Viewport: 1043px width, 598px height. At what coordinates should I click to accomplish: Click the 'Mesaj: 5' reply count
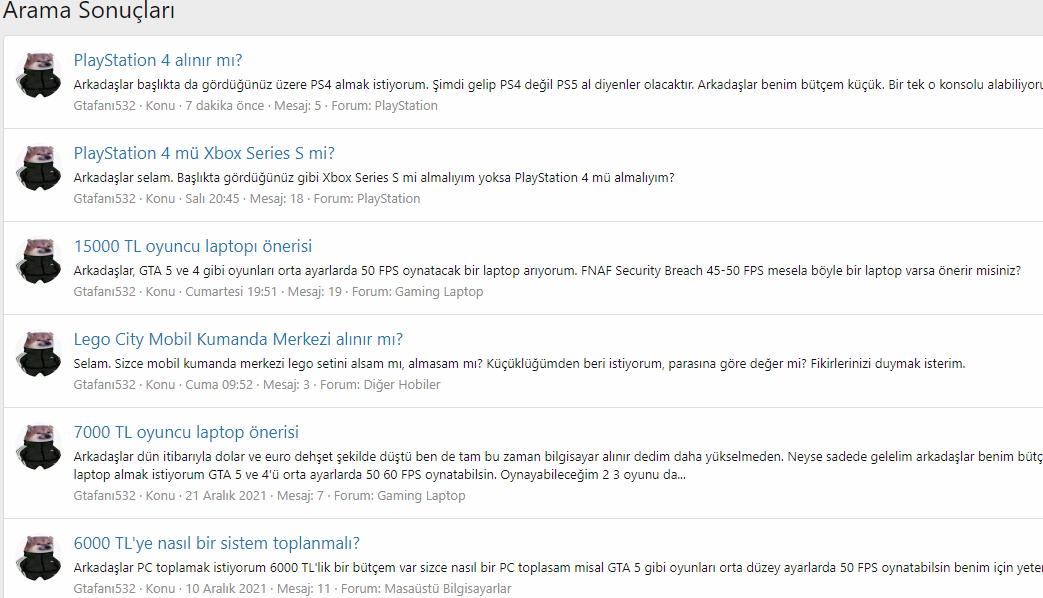297,106
